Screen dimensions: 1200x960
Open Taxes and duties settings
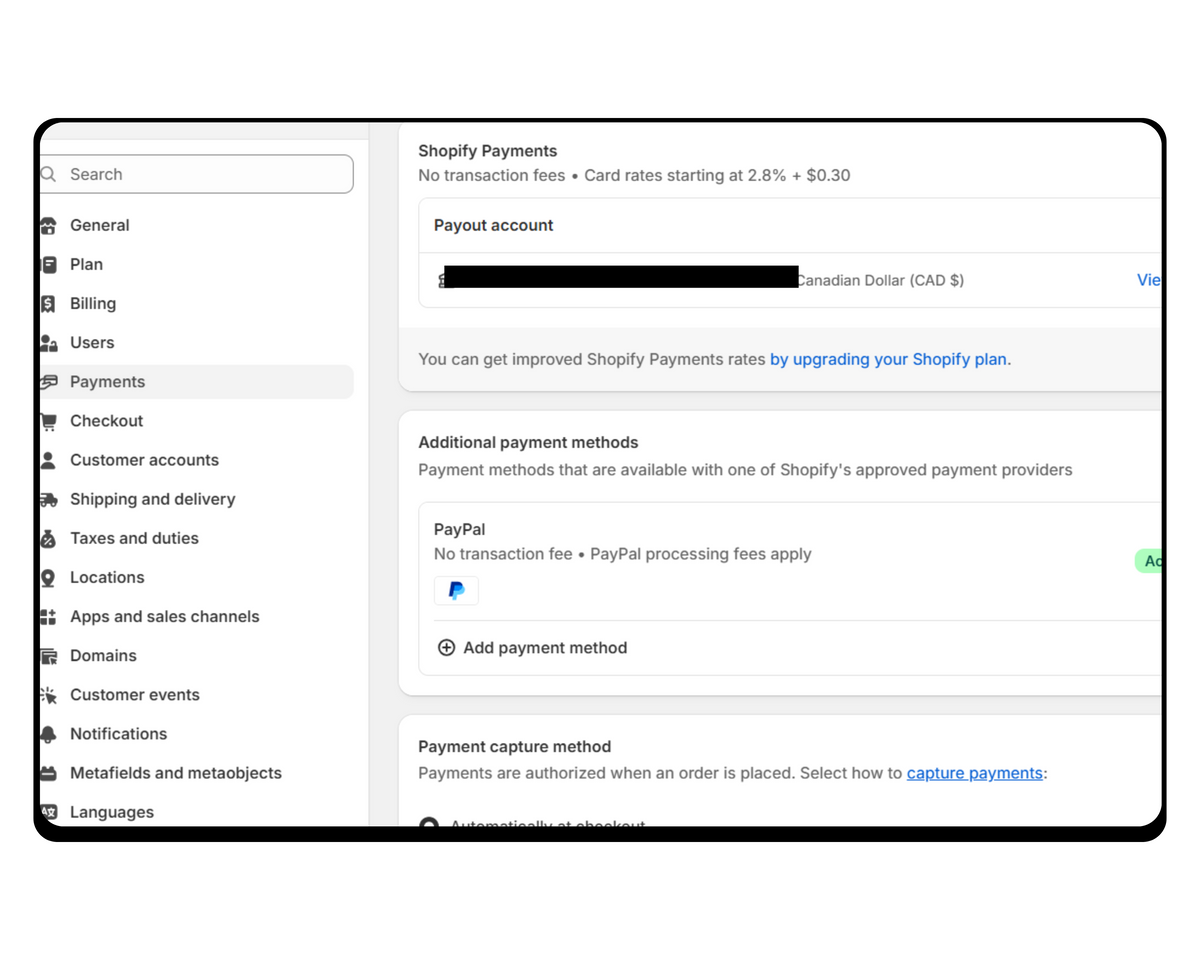click(134, 538)
